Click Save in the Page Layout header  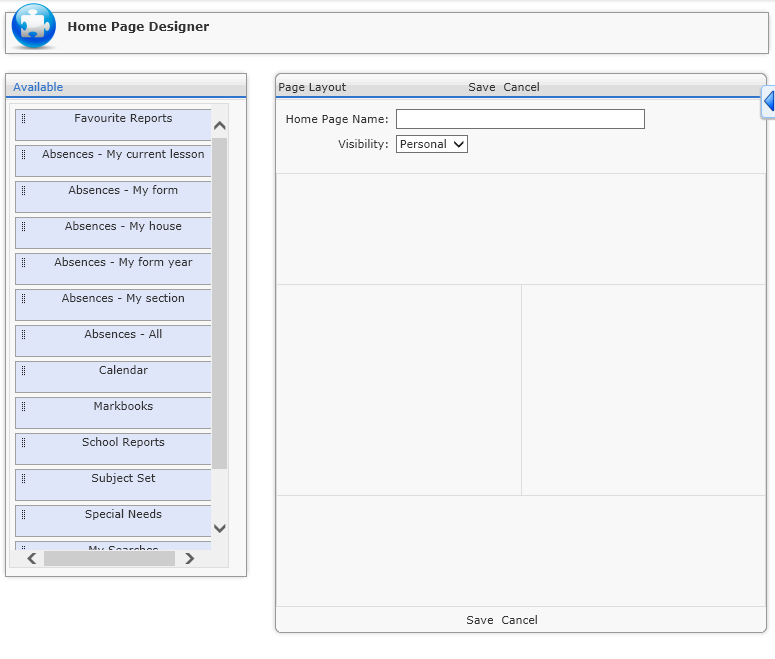click(481, 88)
